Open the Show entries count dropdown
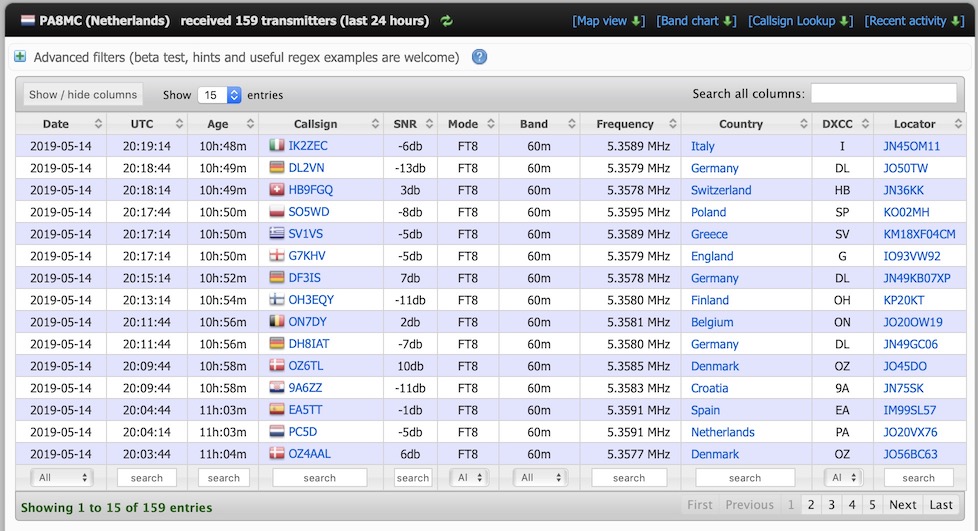 pos(219,95)
